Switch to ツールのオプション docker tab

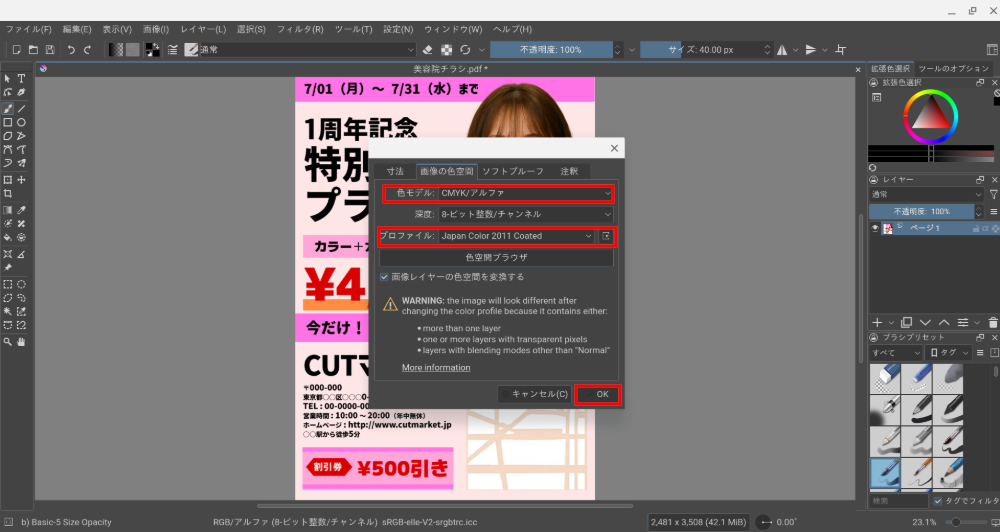(953, 68)
